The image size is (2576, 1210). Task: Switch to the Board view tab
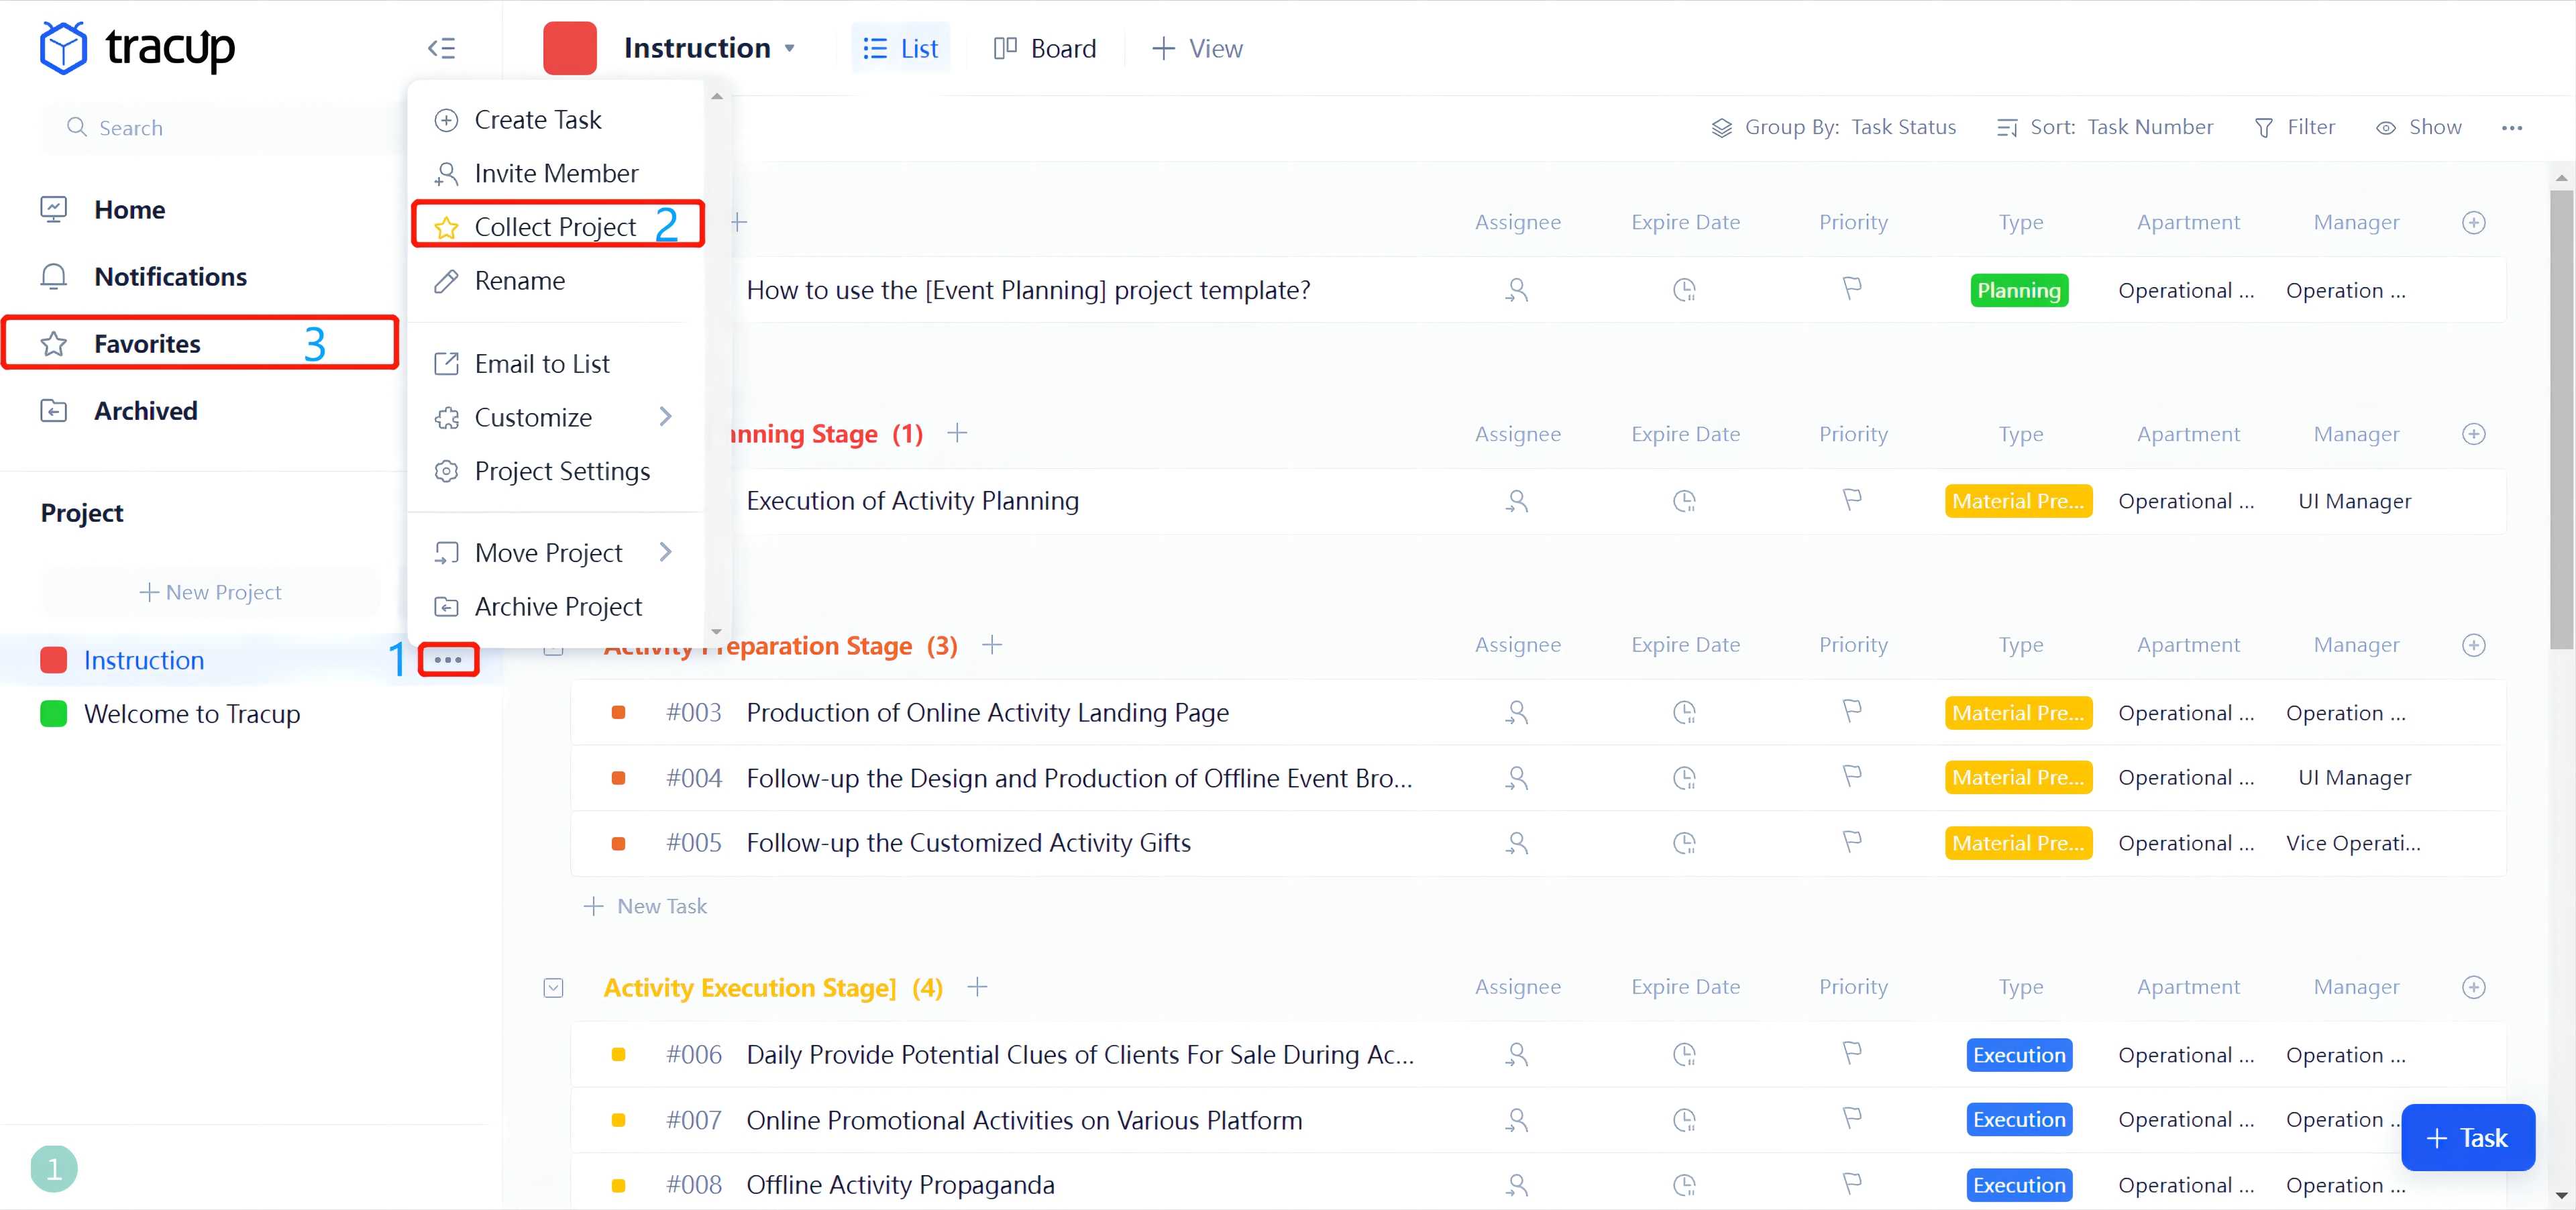tap(1044, 48)
